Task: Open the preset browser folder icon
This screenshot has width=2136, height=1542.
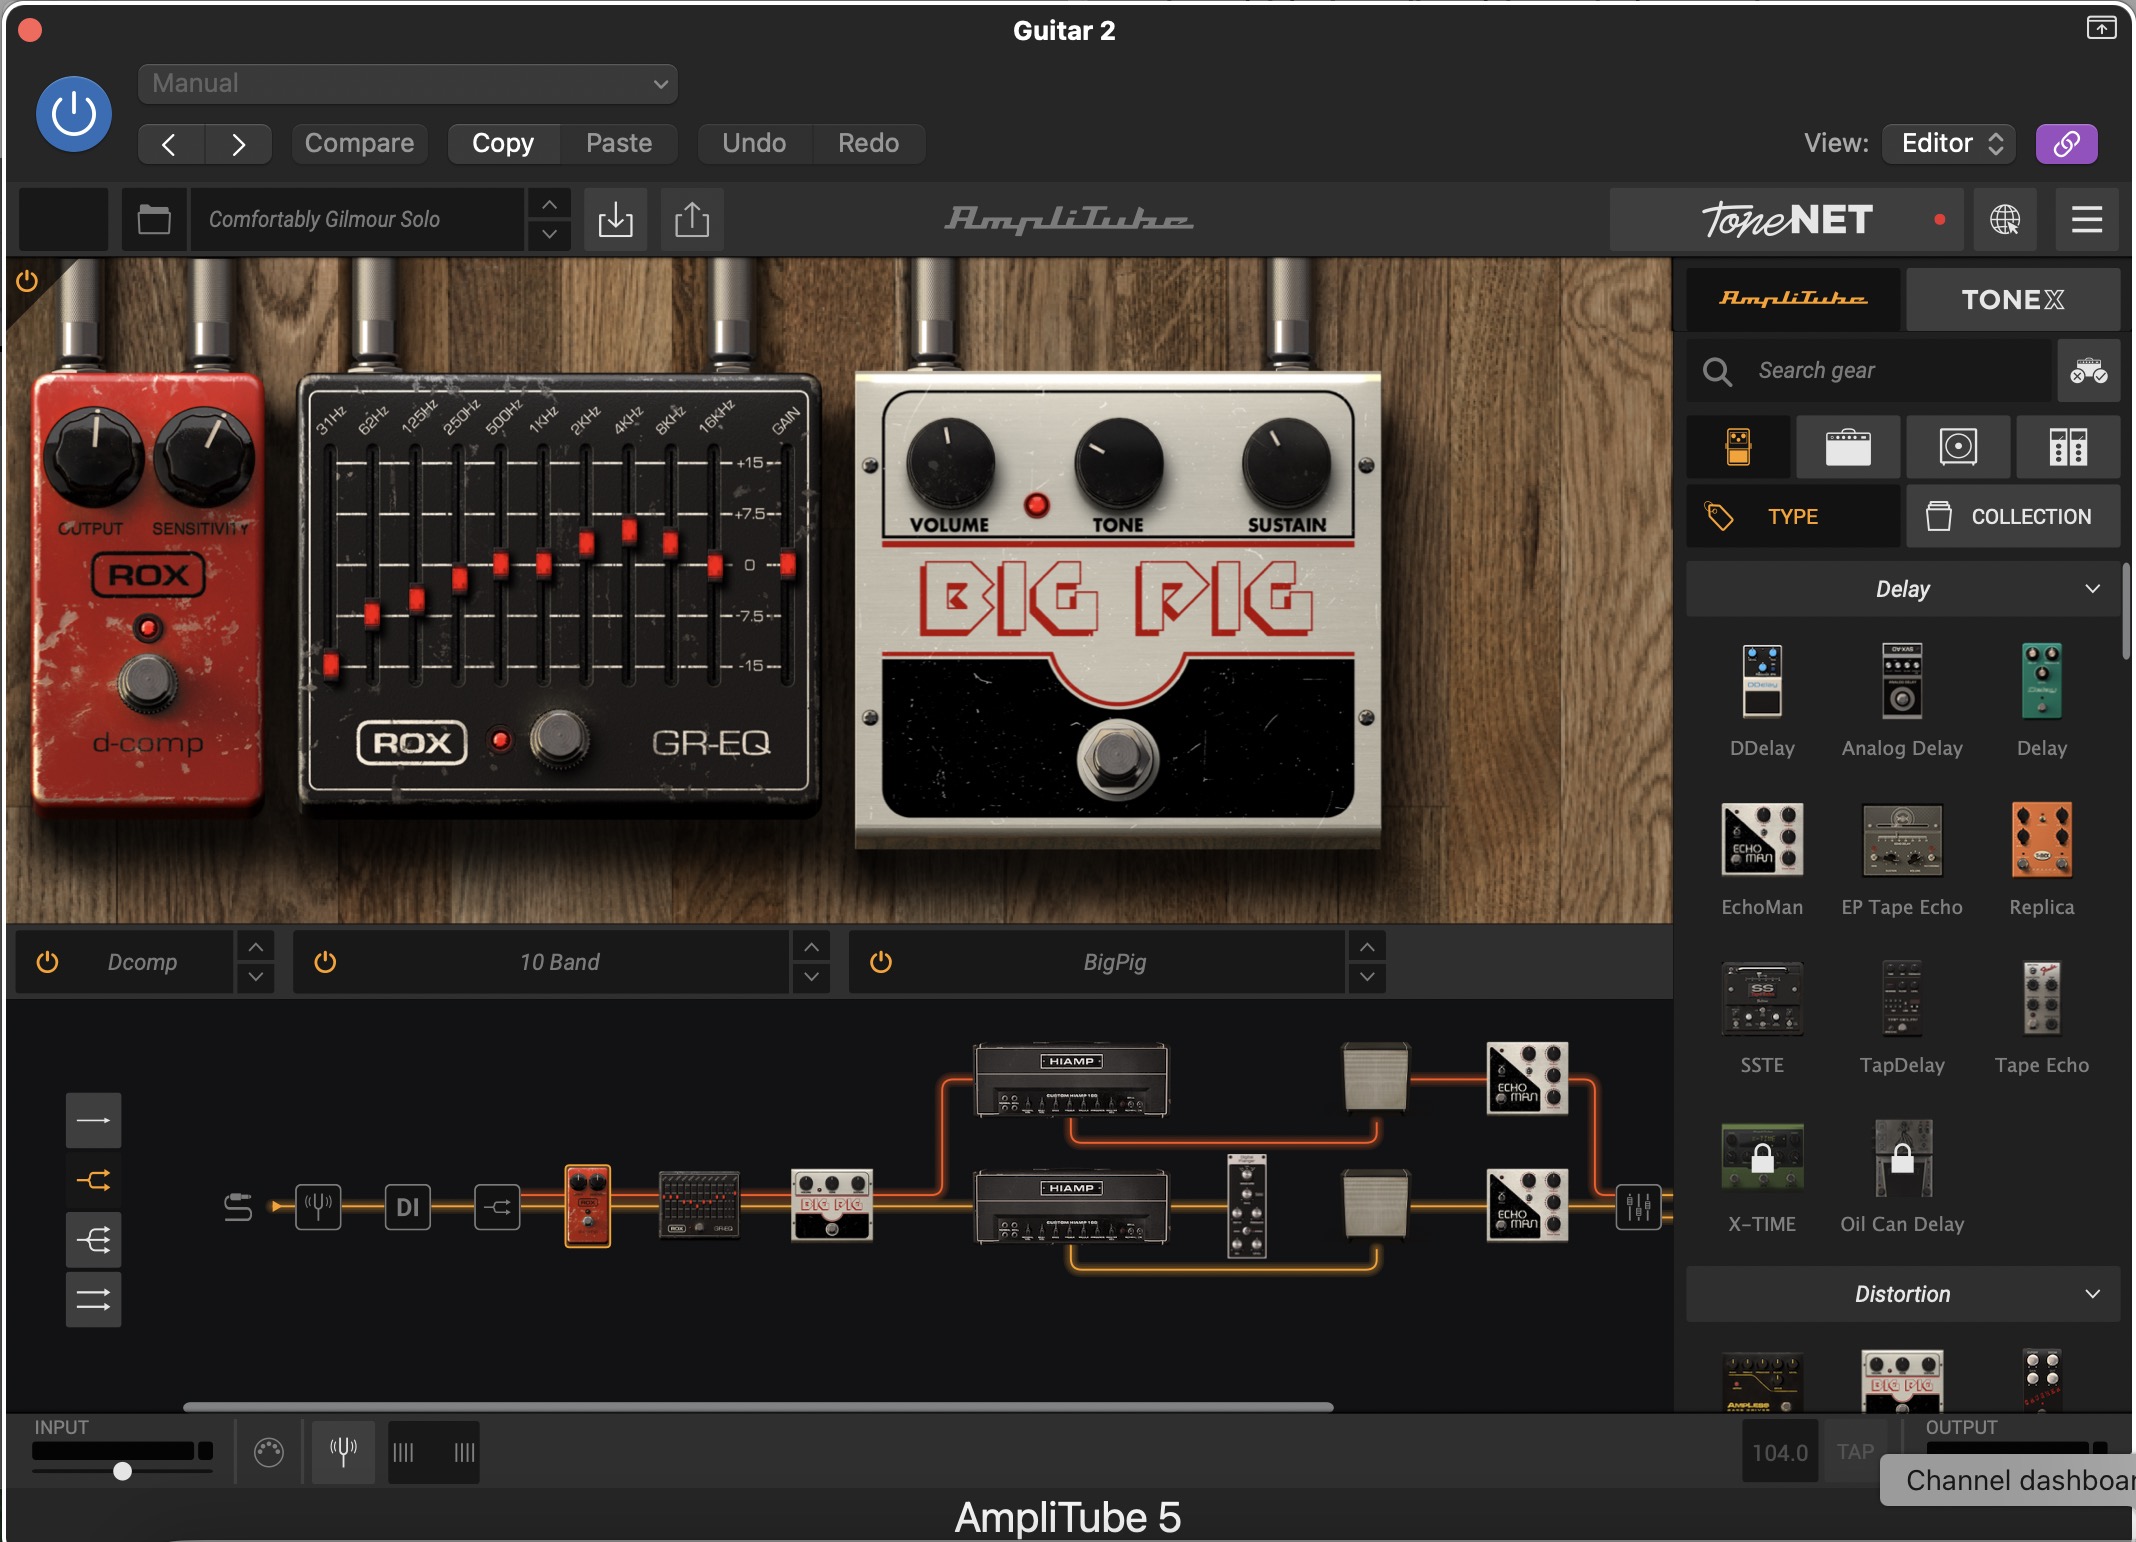Action: click(x=154, y=219)
